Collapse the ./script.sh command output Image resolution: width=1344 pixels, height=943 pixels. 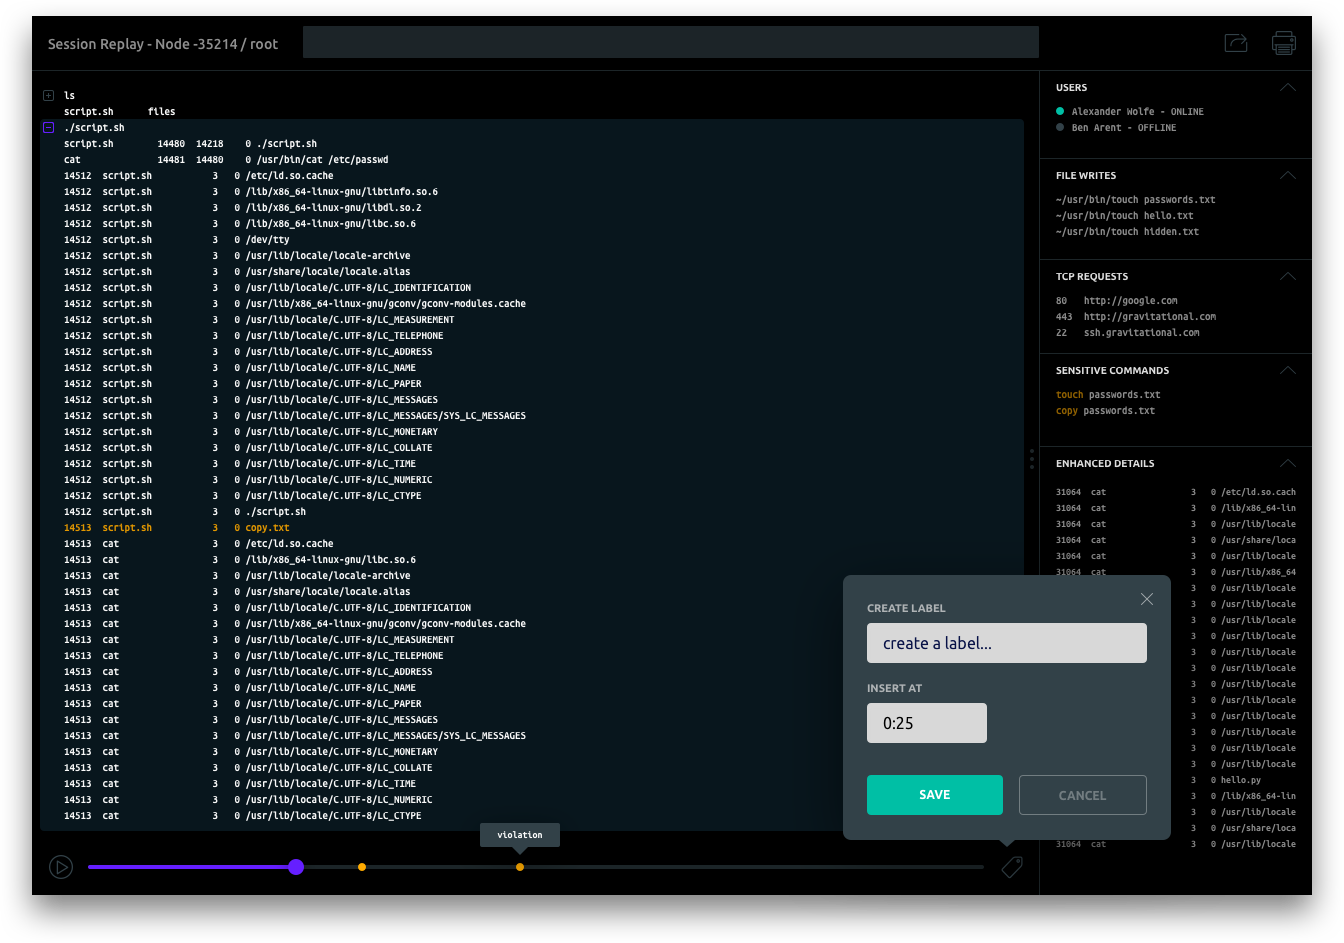[48, 128]
